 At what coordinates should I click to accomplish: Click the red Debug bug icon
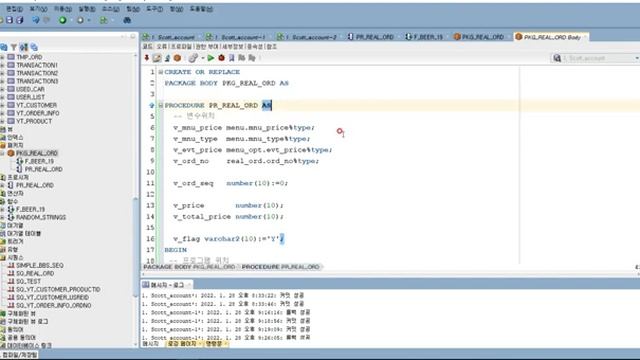click(221, 58)
